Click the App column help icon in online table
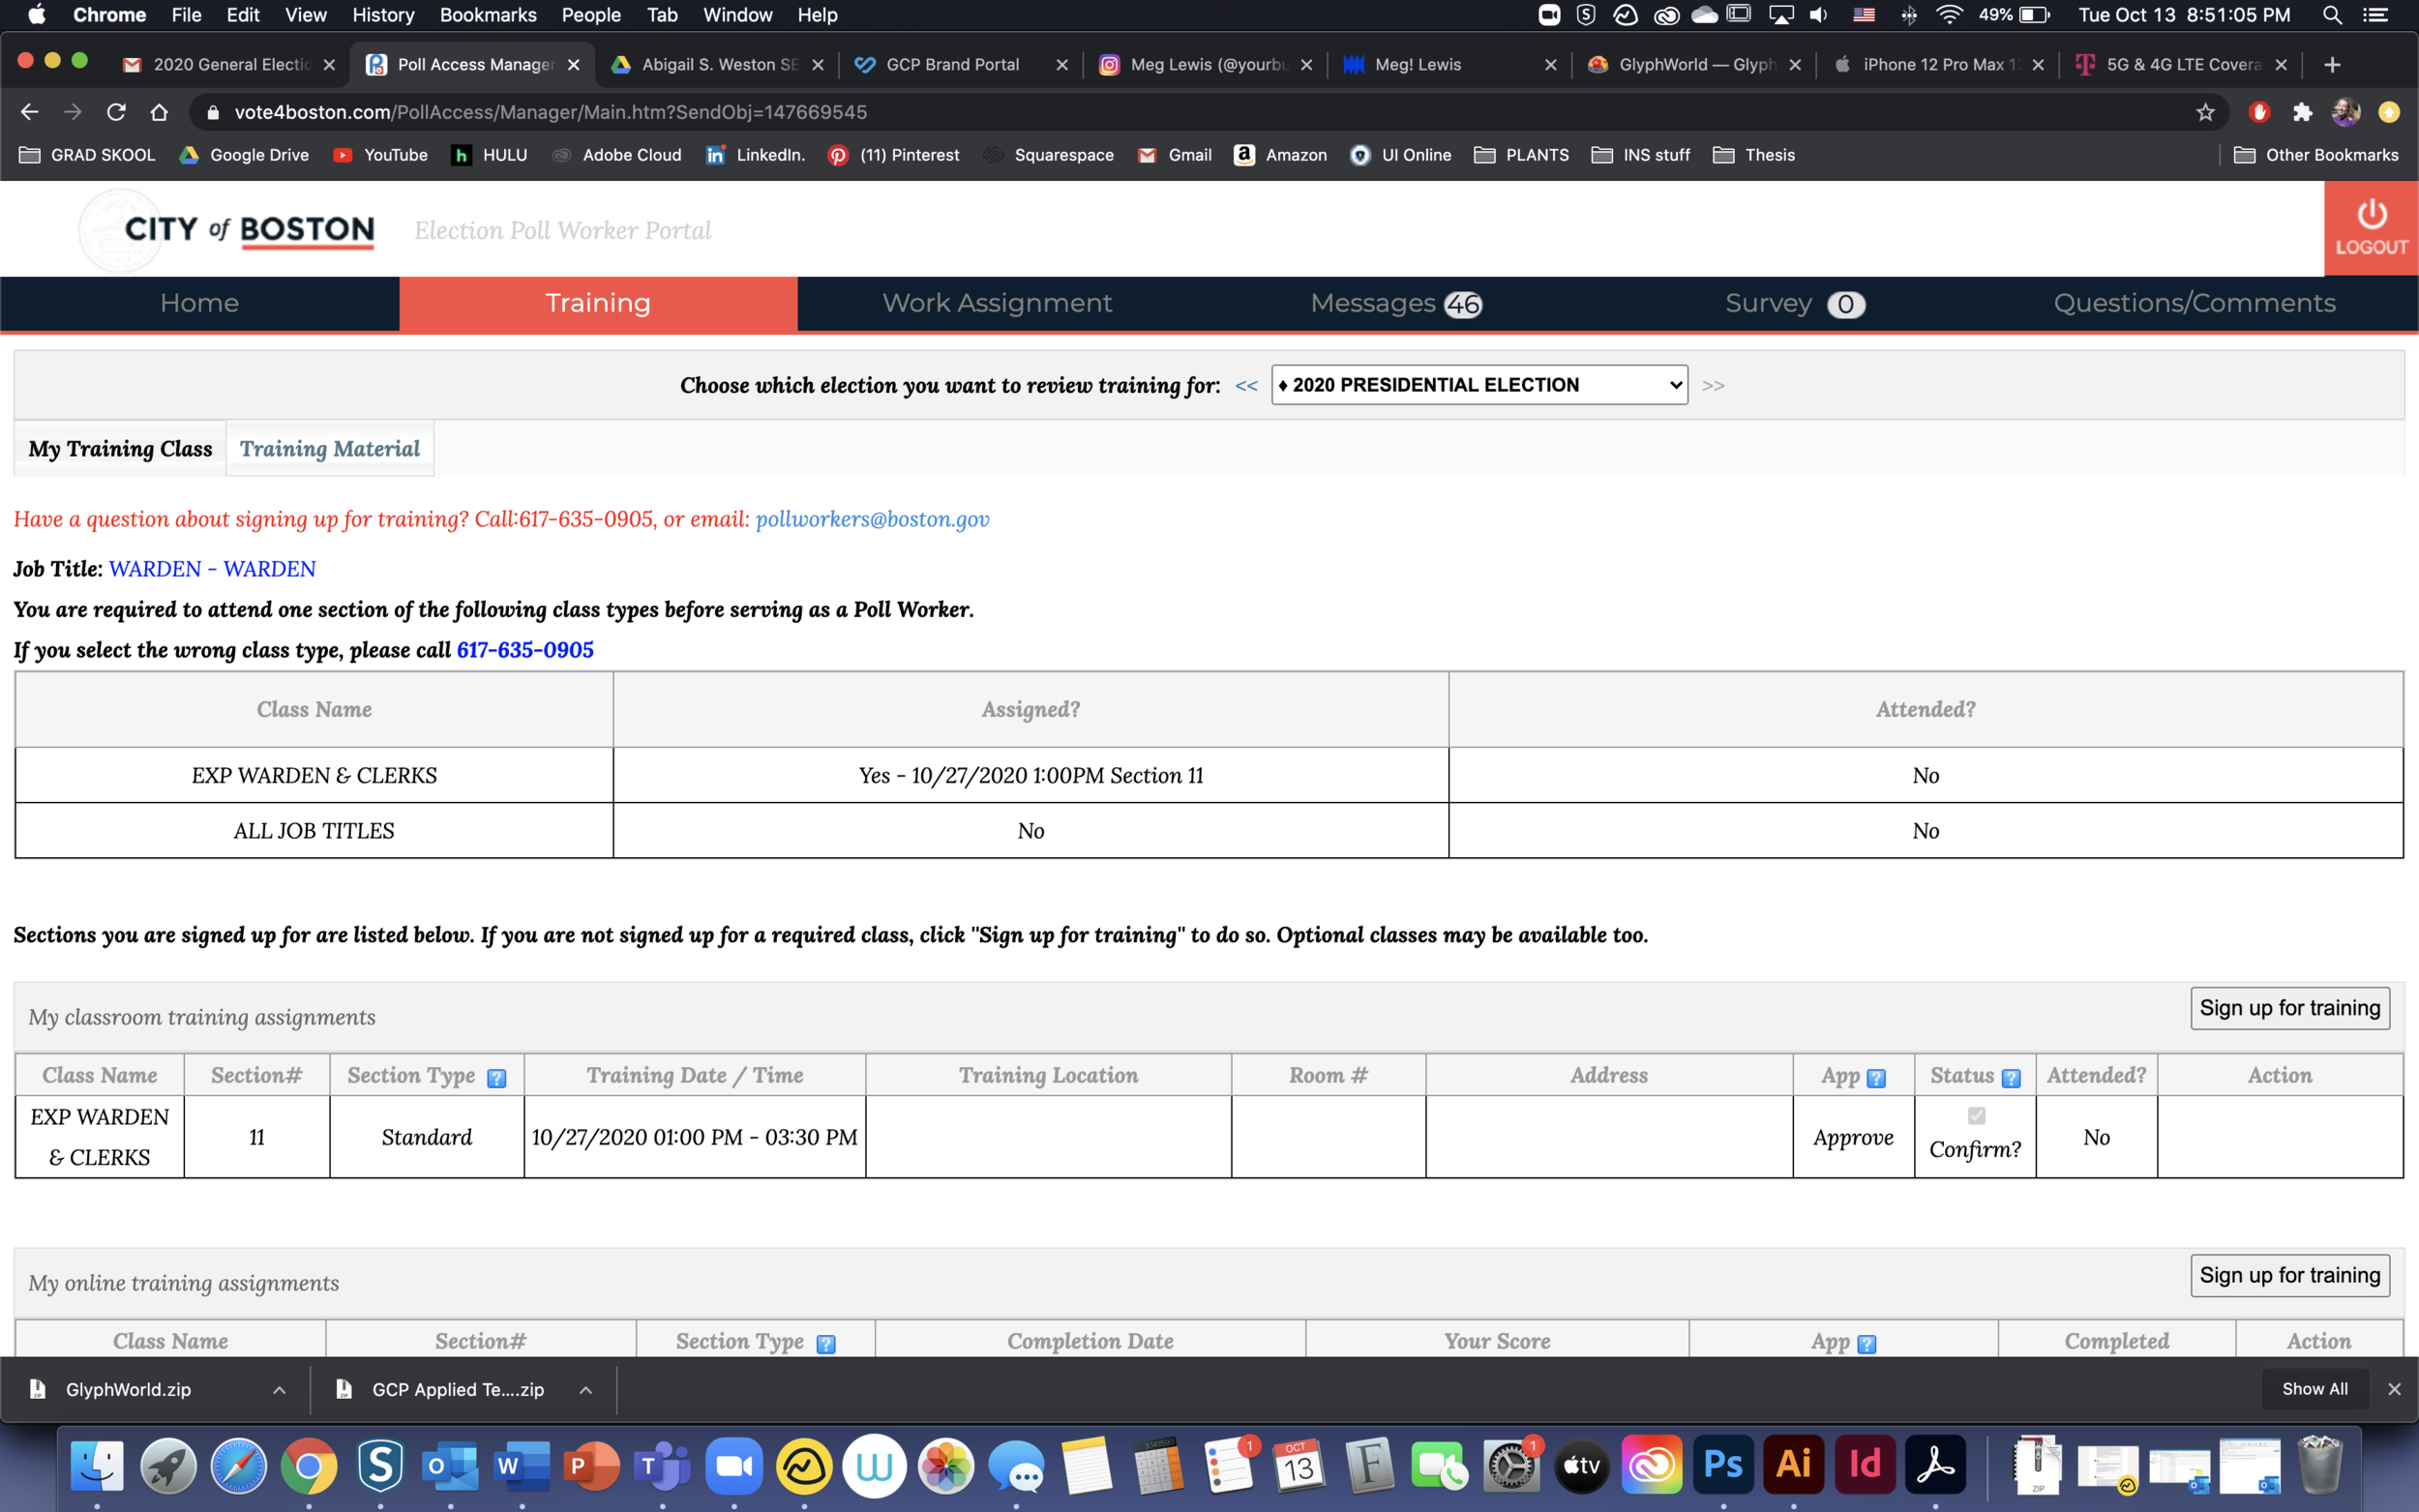This screenshot has height=1512, width=2419. 1866,1344
